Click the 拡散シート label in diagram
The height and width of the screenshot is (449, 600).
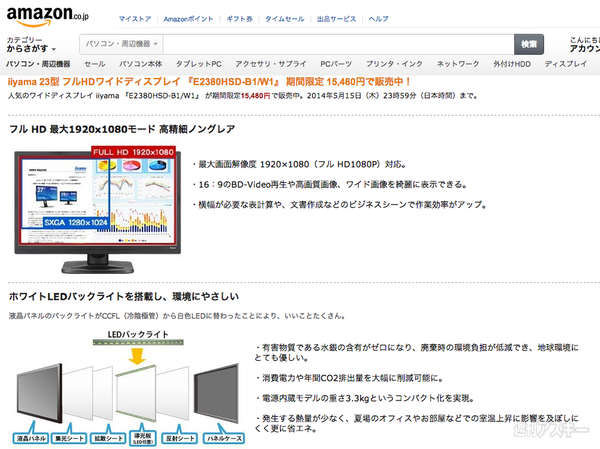click(109, 438)
